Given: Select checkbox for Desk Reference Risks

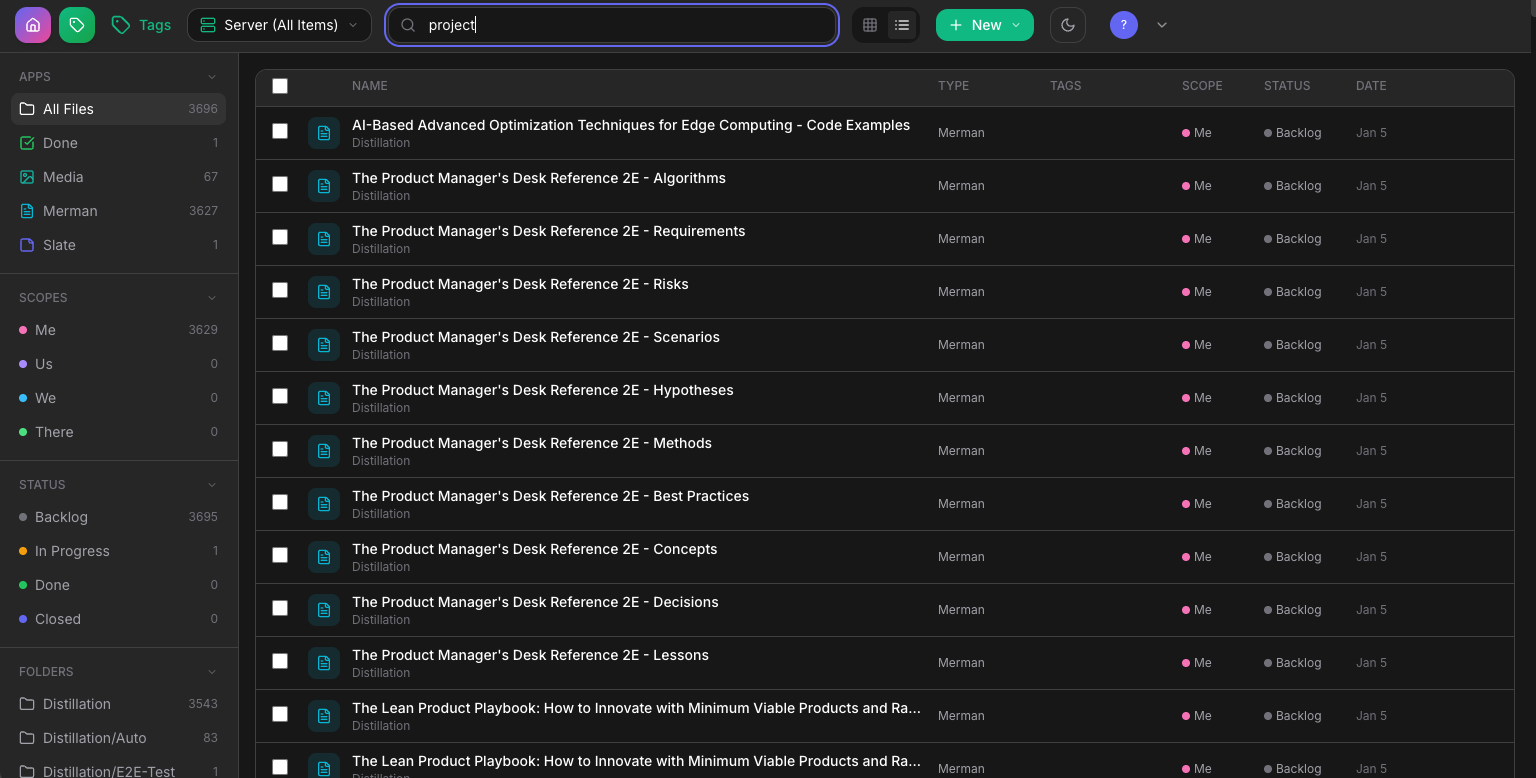Looking at the screenshot, I should (x=280, y=291).
